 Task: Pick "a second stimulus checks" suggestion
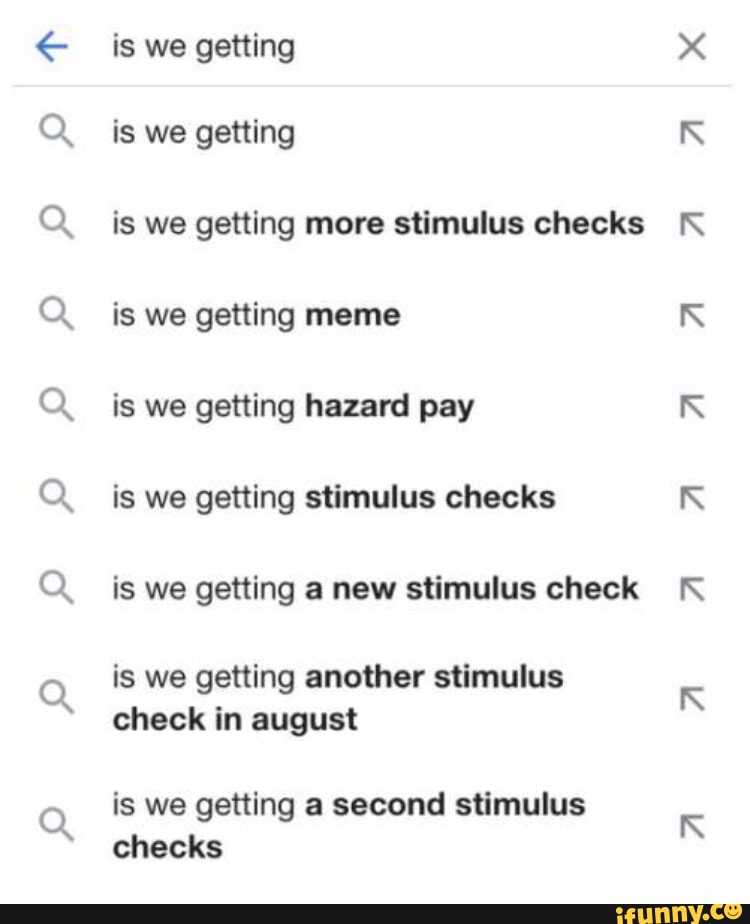pyautogui.click(x=348, y=825)
